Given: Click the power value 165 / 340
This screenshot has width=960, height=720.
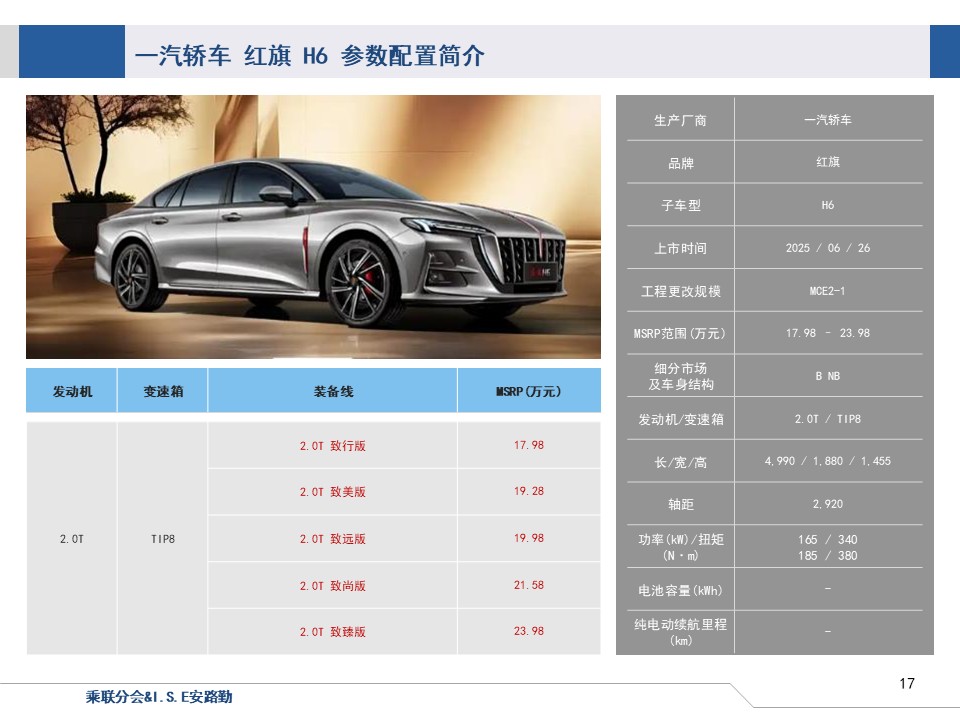Looking at the screenshot, I should tap(828, 539).
